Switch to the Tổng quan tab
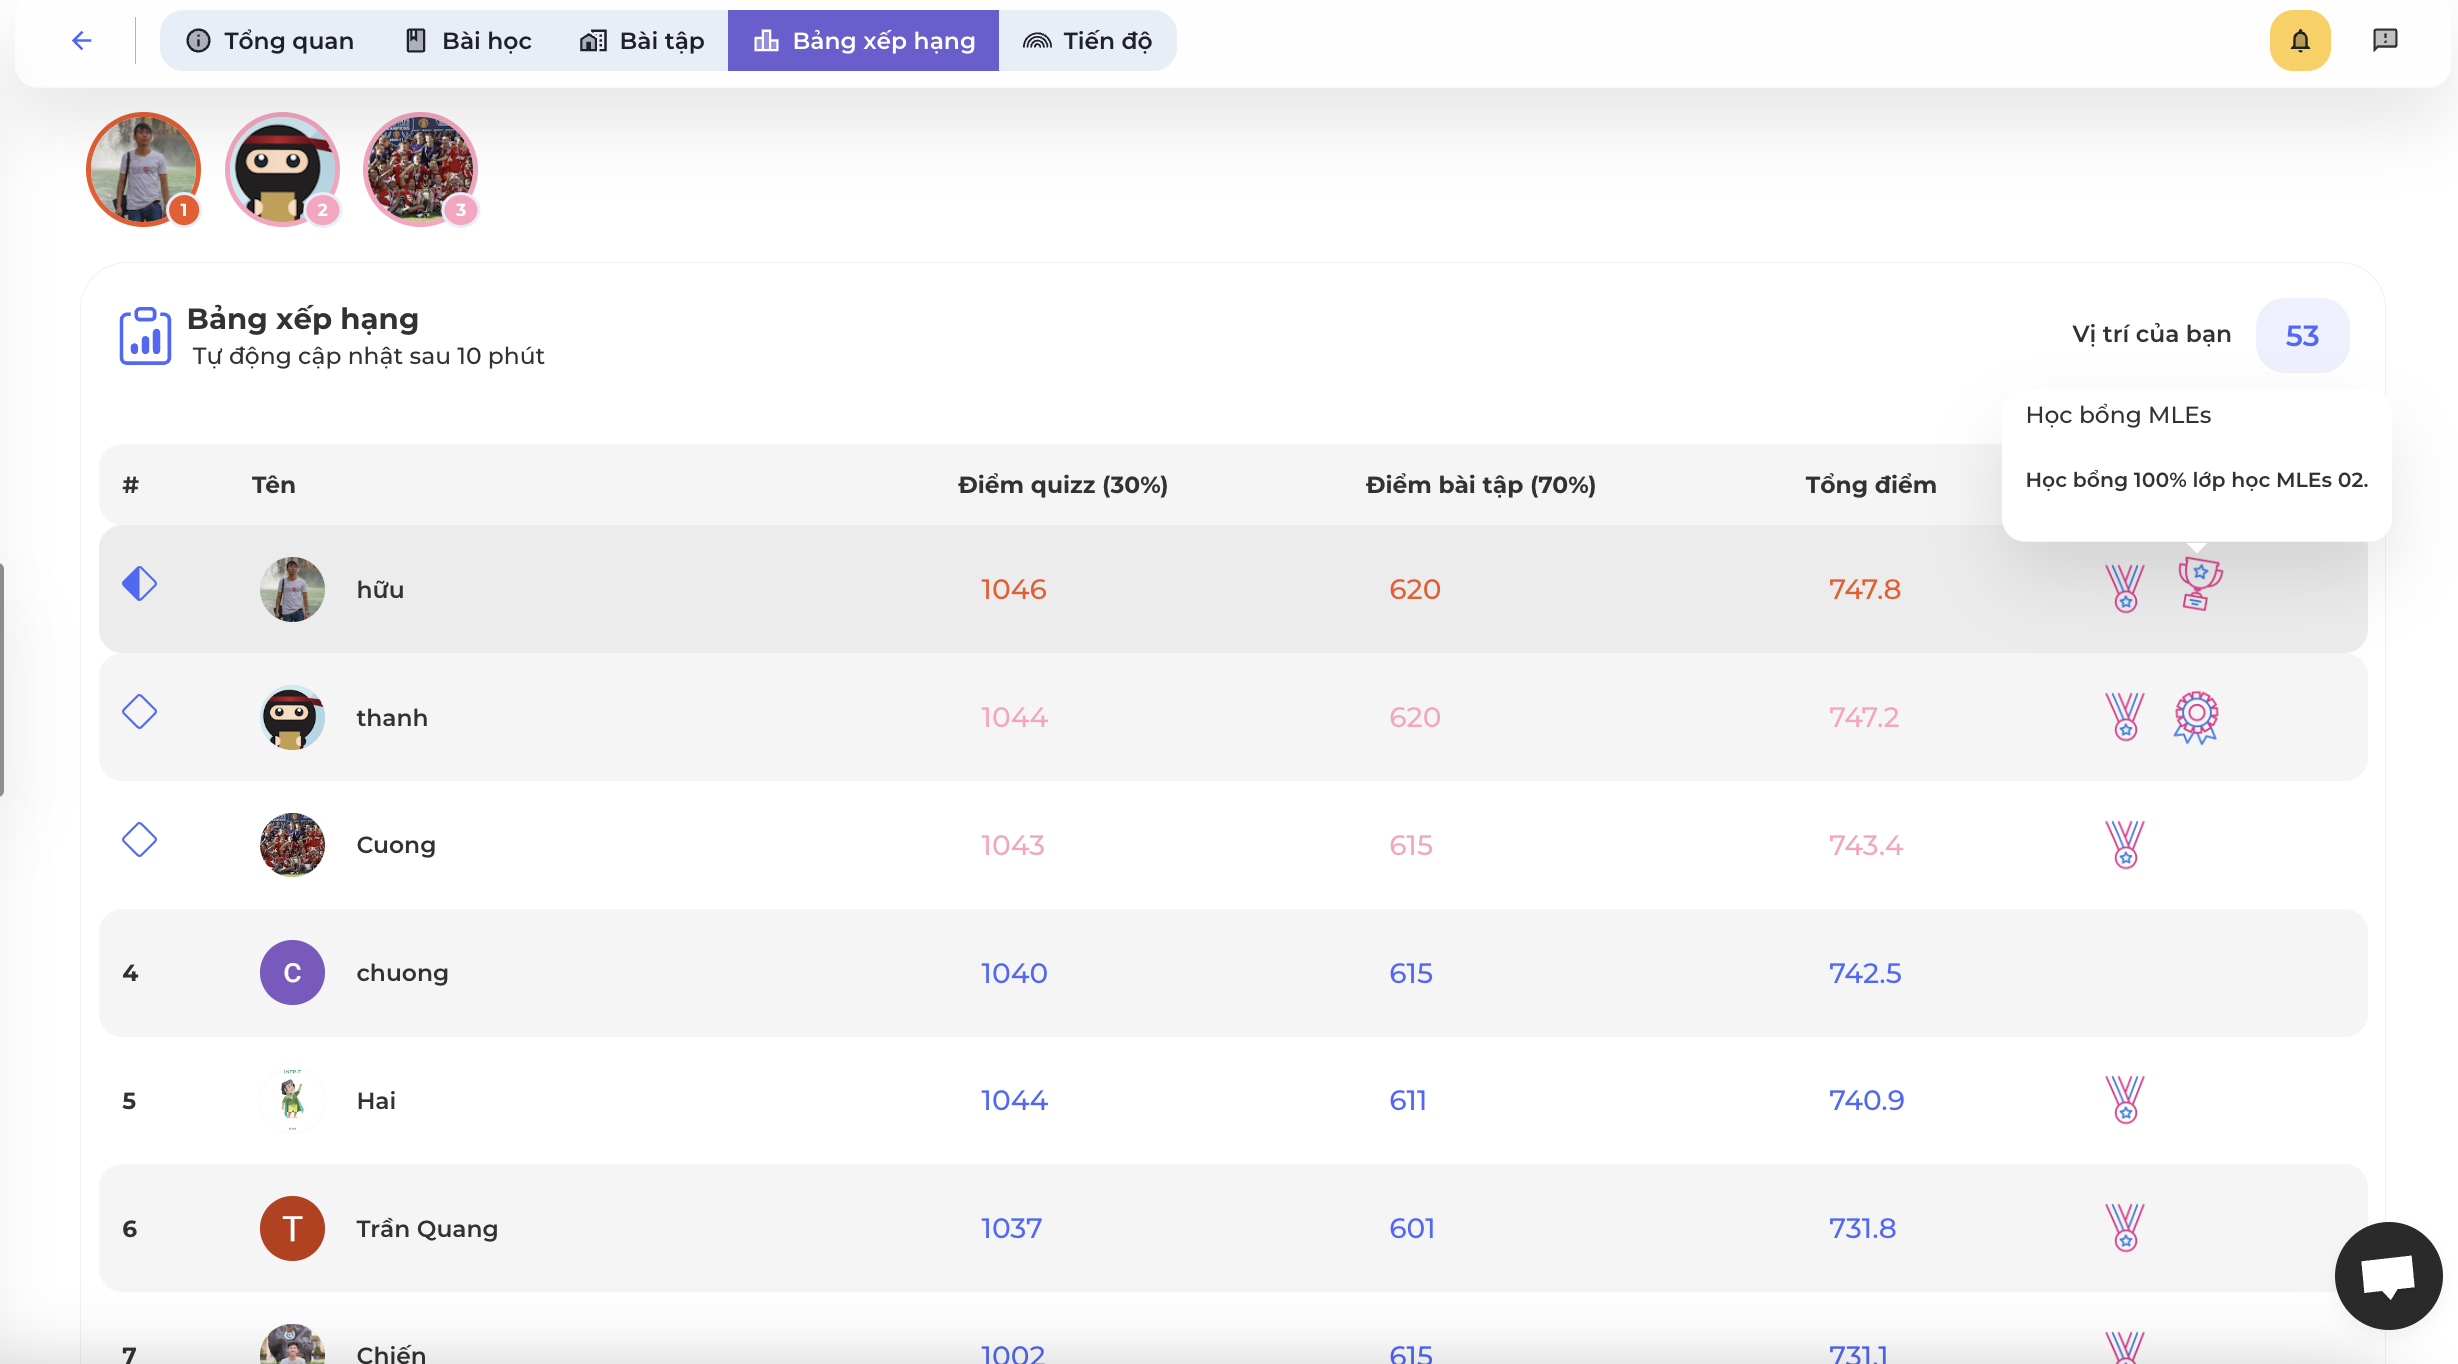Viewport: 2458px width, 1364px height. point(270,41)
